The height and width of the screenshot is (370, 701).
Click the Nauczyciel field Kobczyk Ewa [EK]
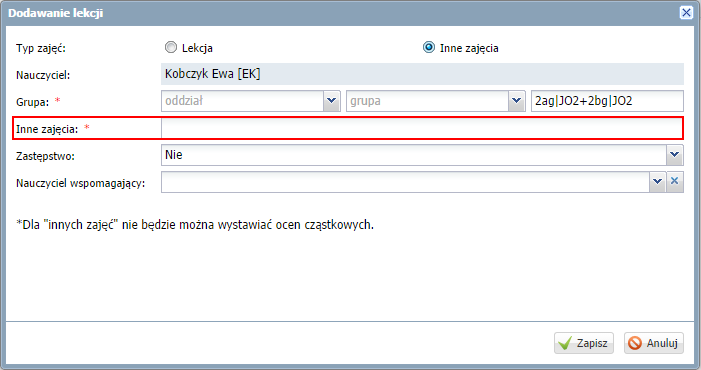(422, 74)
